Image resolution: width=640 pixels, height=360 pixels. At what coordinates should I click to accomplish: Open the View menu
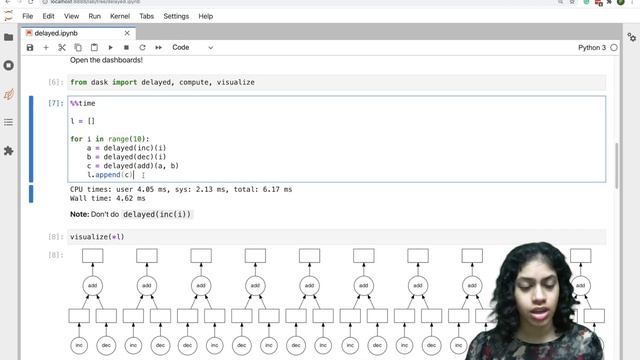coord(71,16)
